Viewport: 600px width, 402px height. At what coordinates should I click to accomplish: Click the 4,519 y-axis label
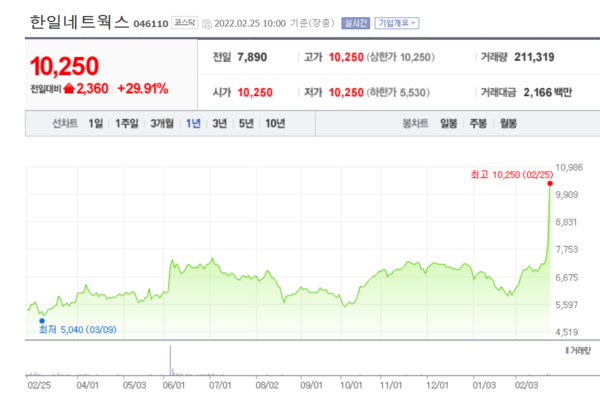pyautogui.click(x=567, y=332)
